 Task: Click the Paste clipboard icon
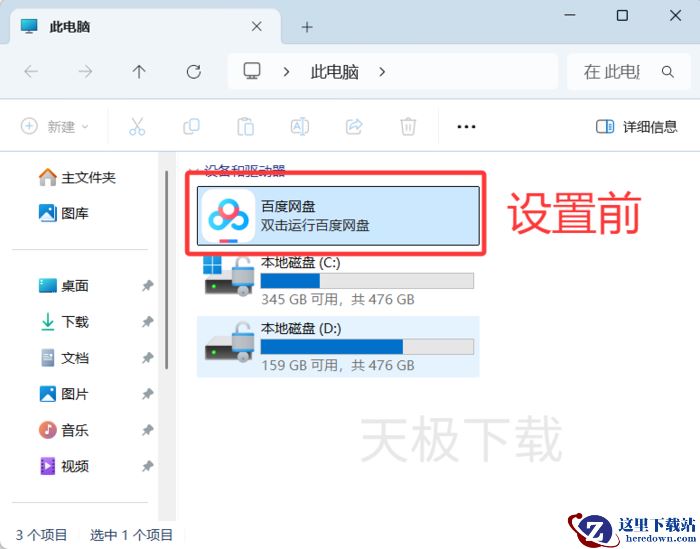point(246,127)
